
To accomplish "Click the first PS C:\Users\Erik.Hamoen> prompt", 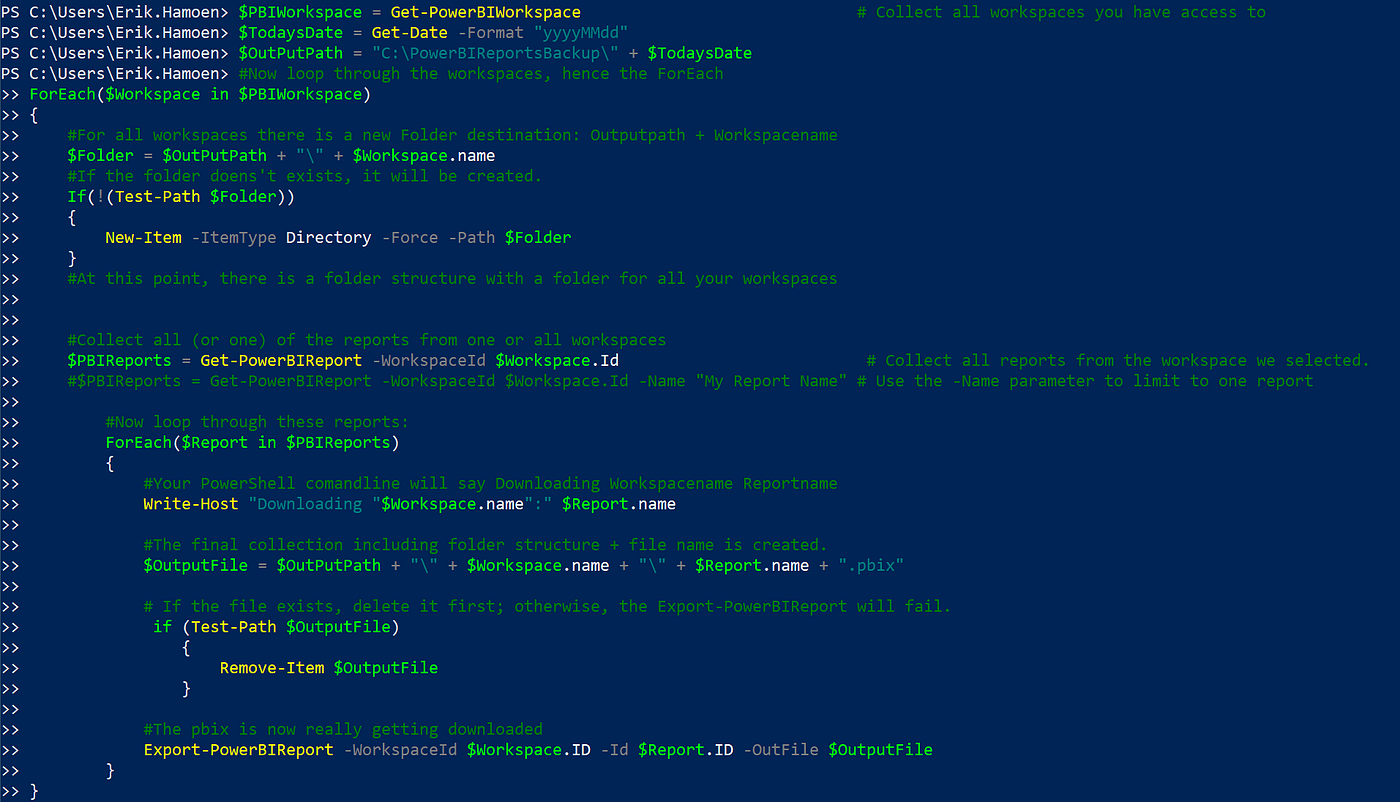I will (x=114, y=12).
